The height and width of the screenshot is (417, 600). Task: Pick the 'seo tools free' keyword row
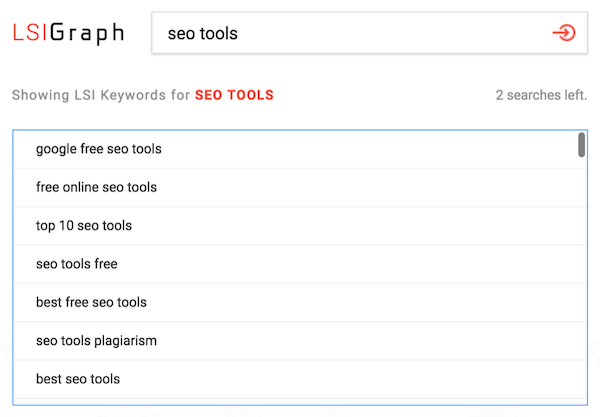[76, 264]
